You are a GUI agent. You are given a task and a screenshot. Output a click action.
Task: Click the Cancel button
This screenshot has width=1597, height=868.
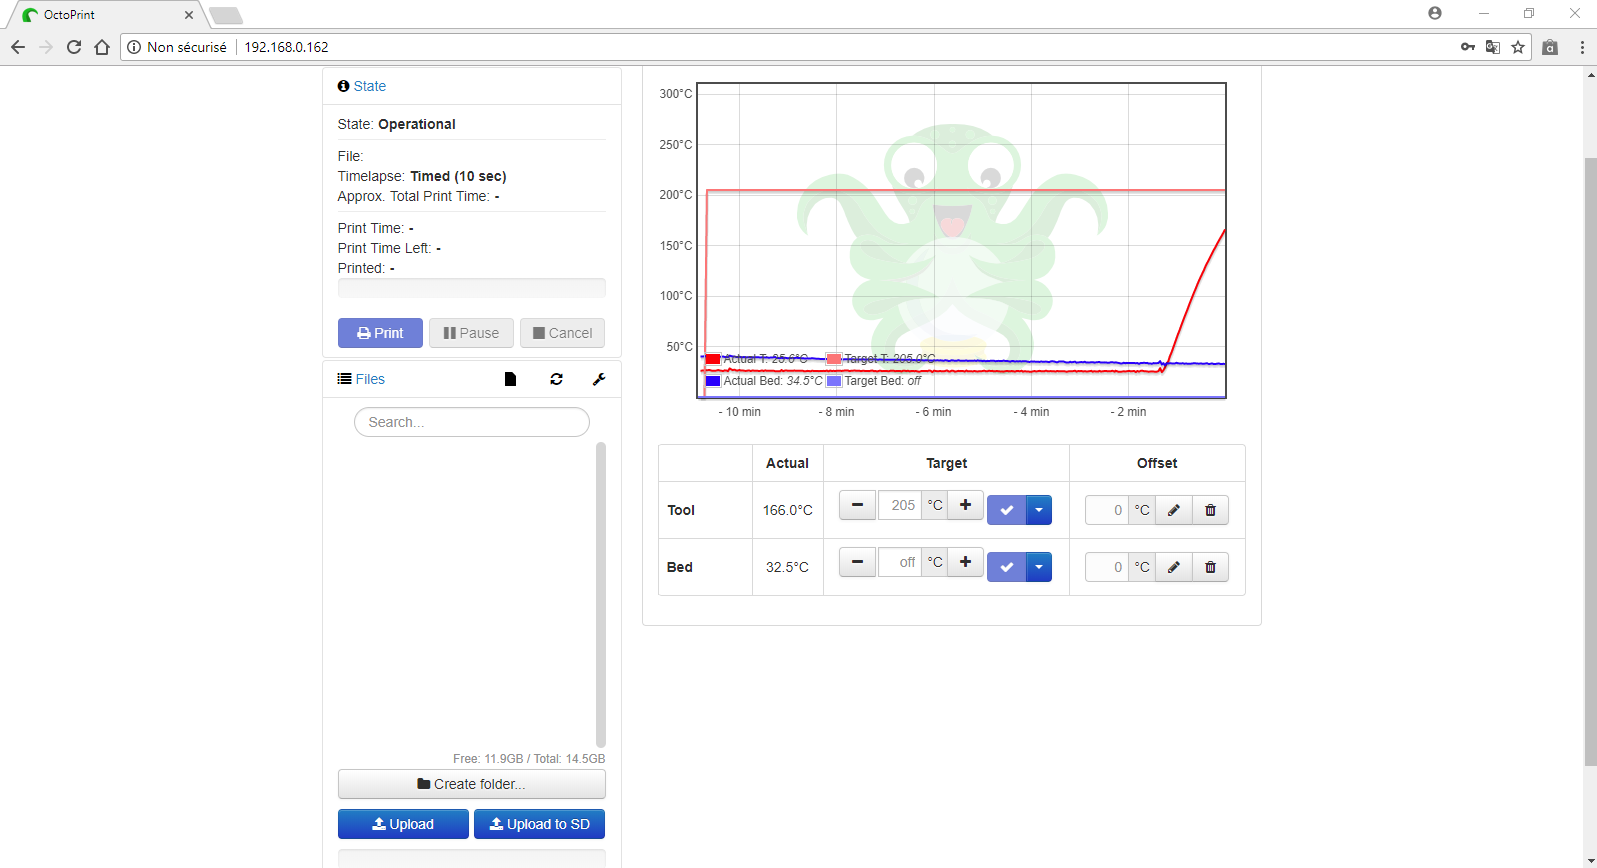click(x=562, y=333)
